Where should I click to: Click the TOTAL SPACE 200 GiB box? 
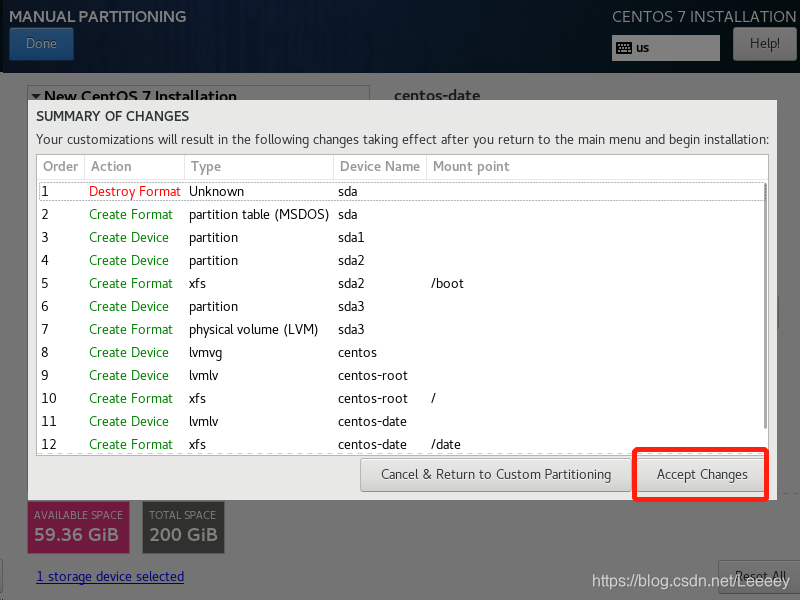point(183,527)
